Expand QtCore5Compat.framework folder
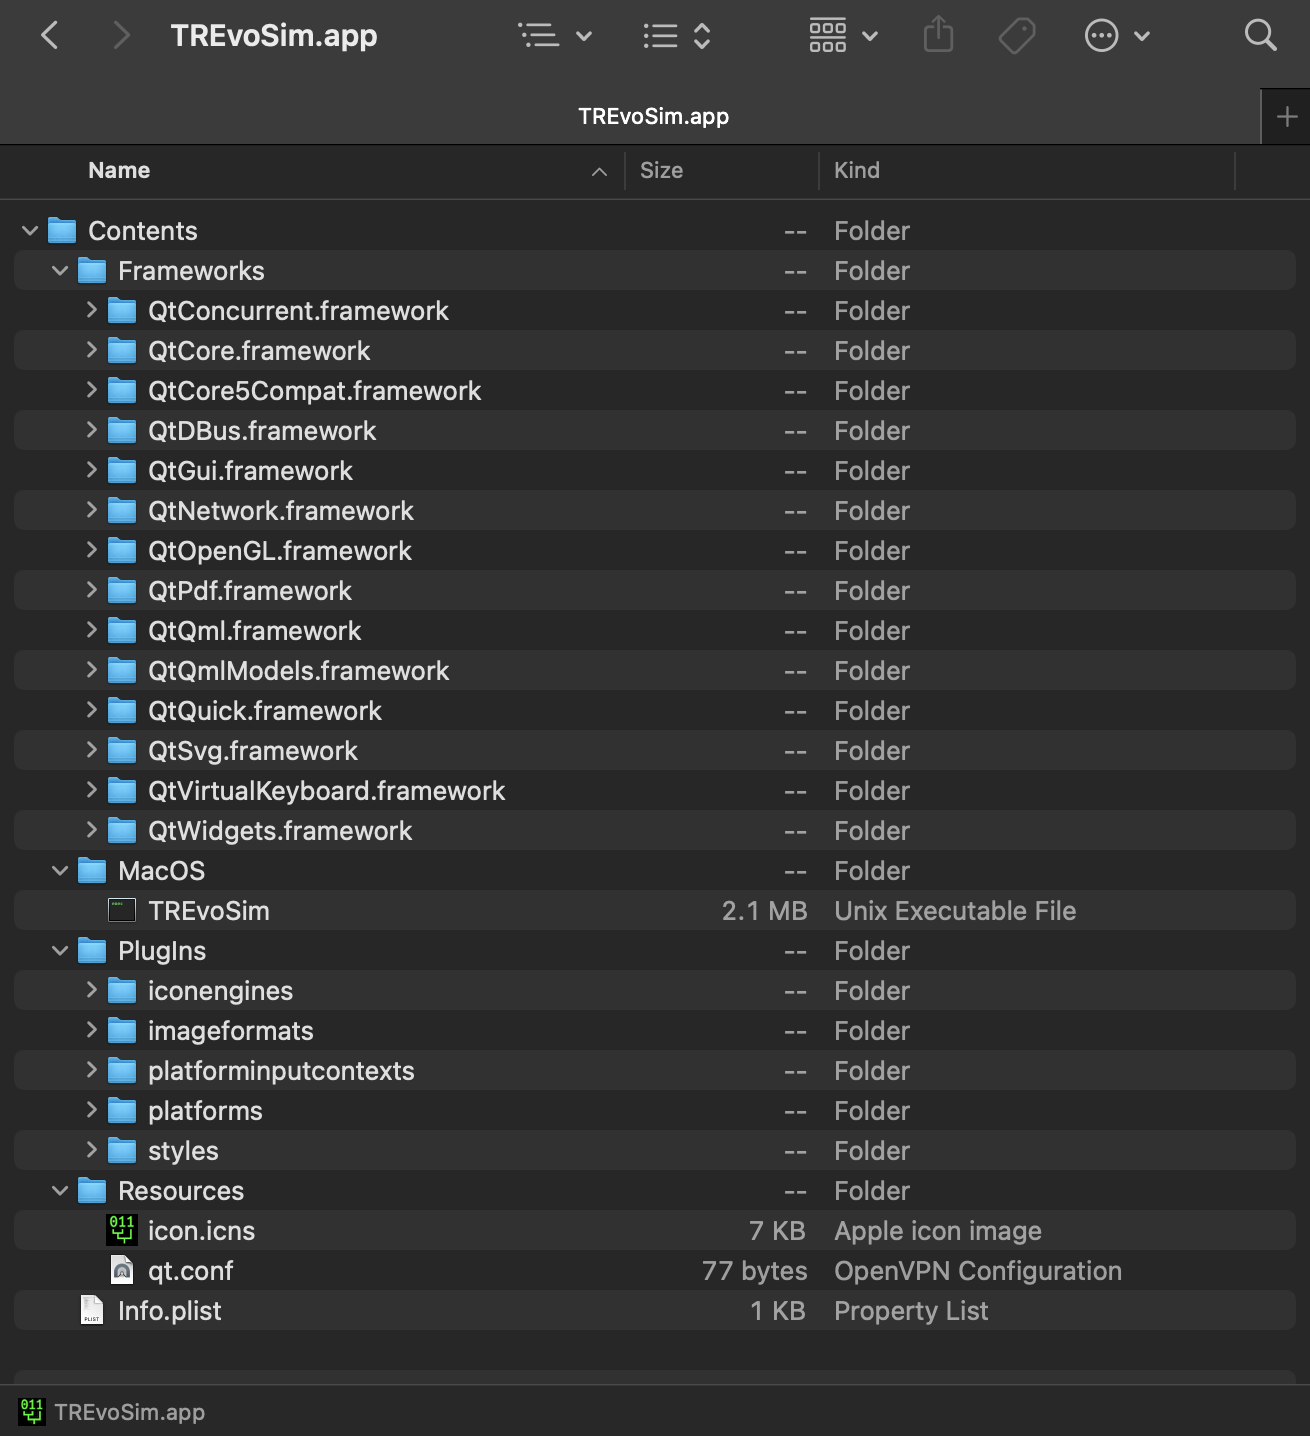This screenshot has height=1436, width=1310. click(x=91, y=390)
